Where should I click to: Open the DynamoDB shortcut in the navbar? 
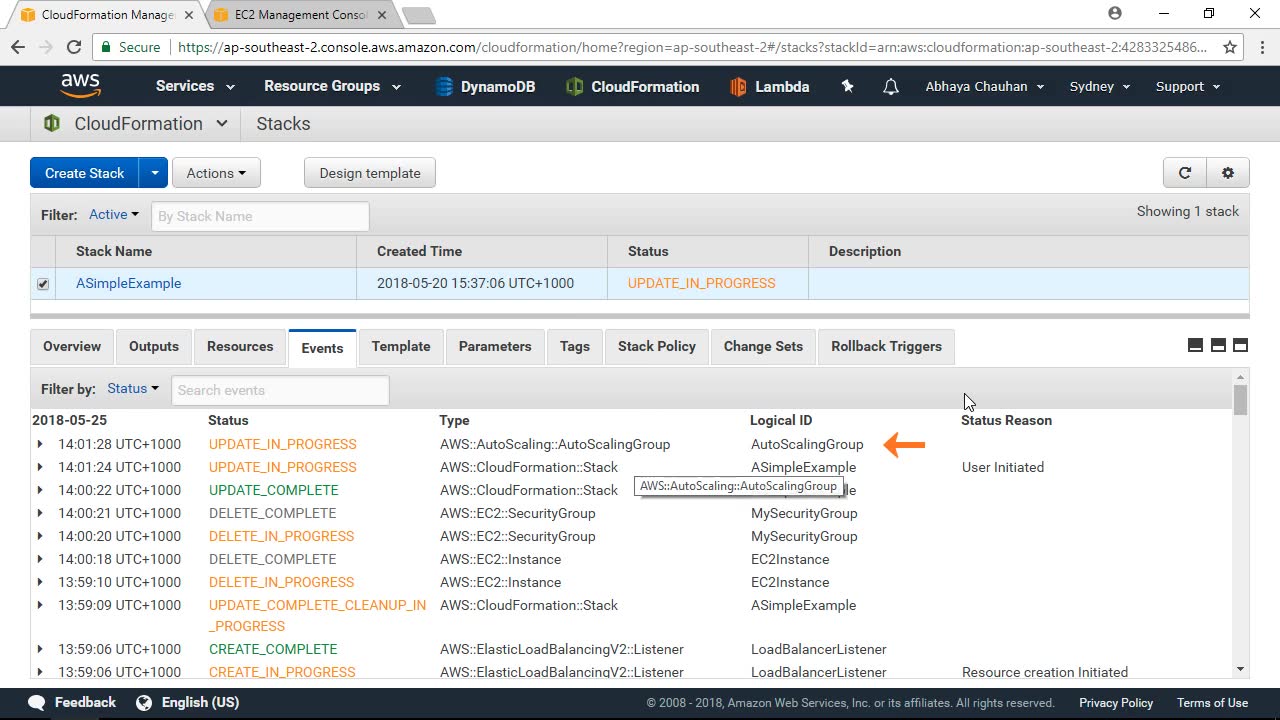point(486,87)
